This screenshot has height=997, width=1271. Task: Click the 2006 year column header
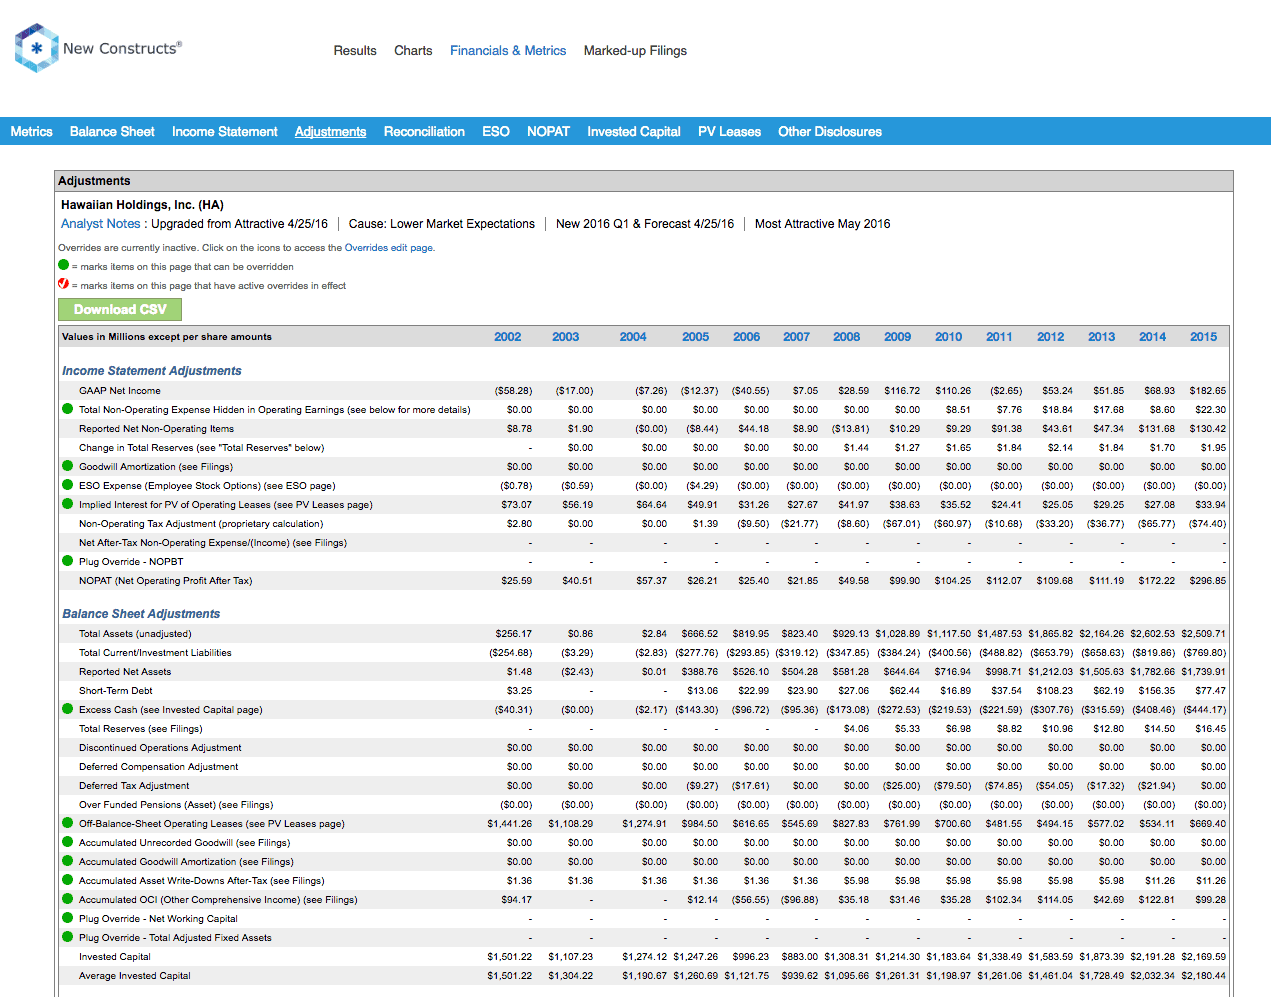[747, 337]
